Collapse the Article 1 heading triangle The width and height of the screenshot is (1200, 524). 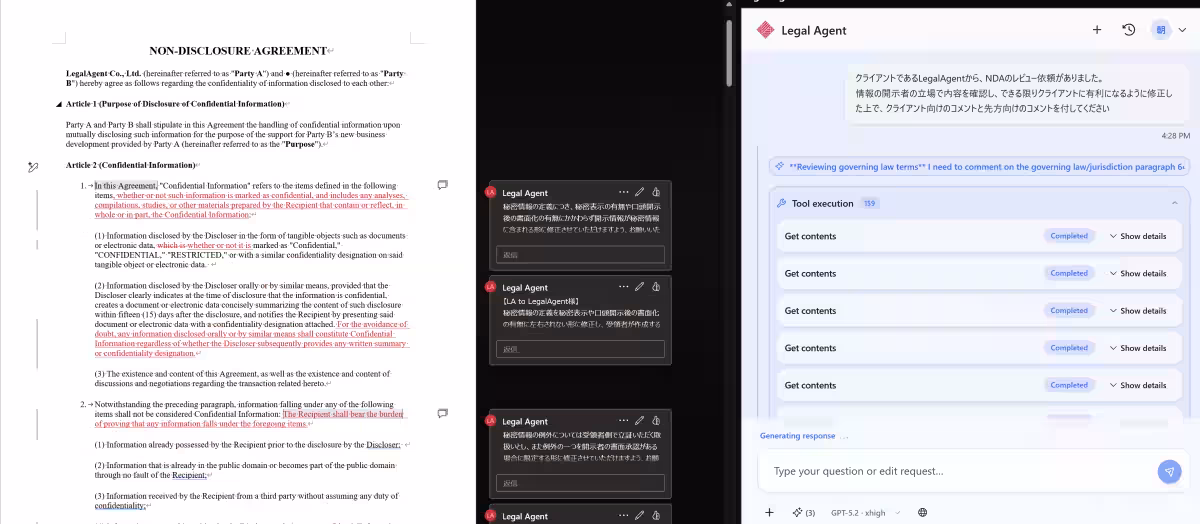(58, 104)
